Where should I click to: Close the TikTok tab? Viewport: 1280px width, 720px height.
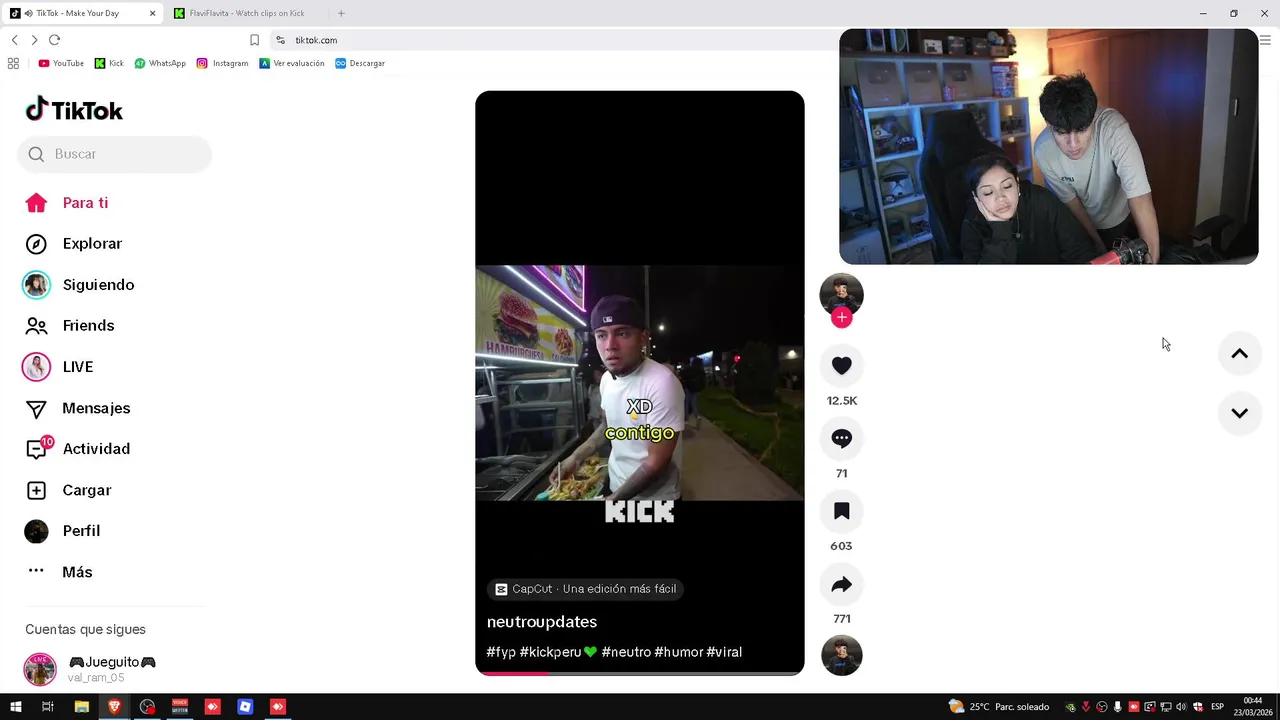click(x=152, y=13)
